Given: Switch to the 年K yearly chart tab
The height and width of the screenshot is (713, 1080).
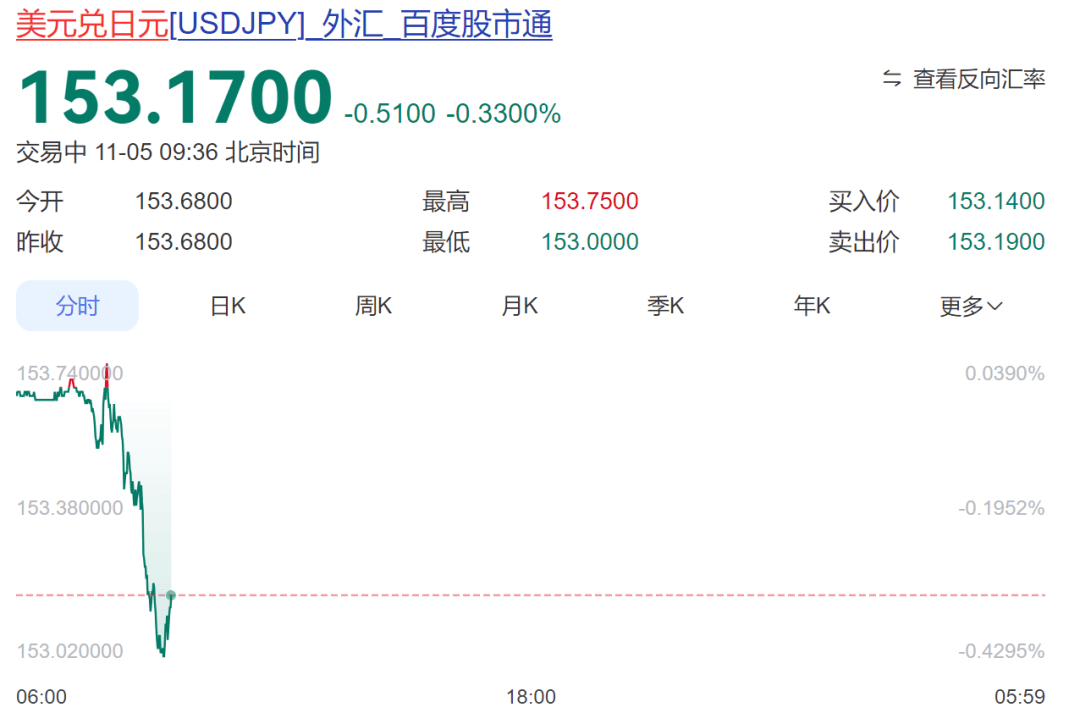Looking at the screenshot, I should point(811,306).
